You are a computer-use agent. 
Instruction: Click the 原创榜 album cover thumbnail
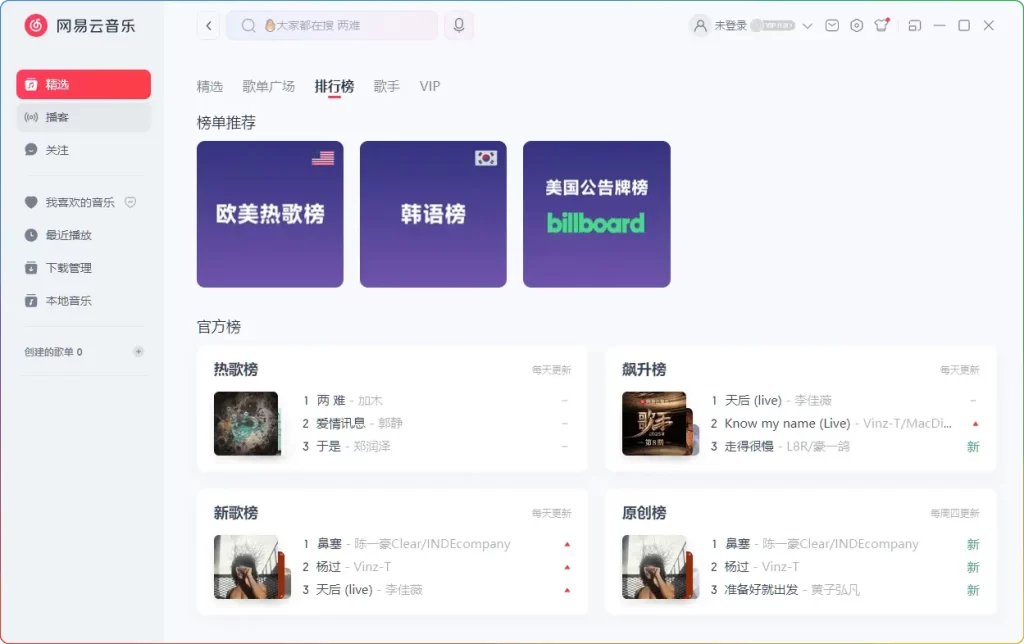(654, 567)
